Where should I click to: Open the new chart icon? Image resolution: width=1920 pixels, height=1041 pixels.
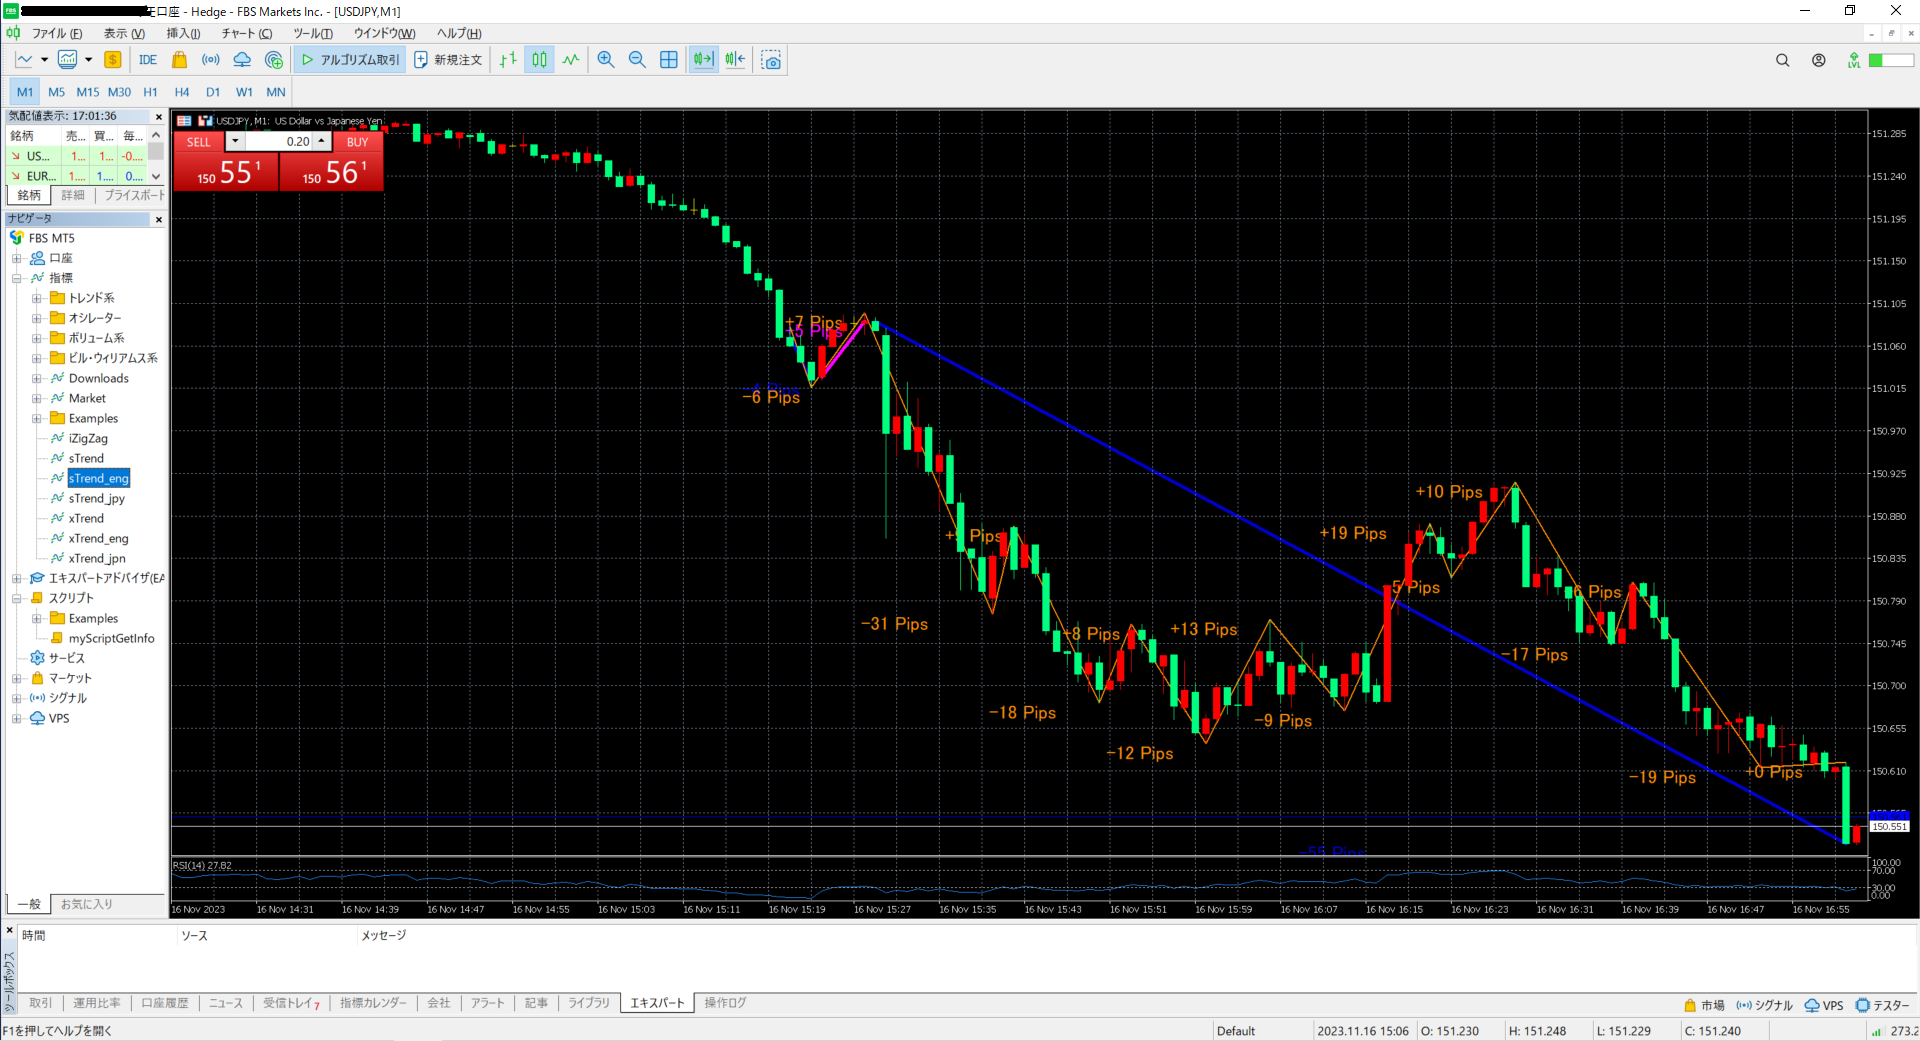point(24,60)
